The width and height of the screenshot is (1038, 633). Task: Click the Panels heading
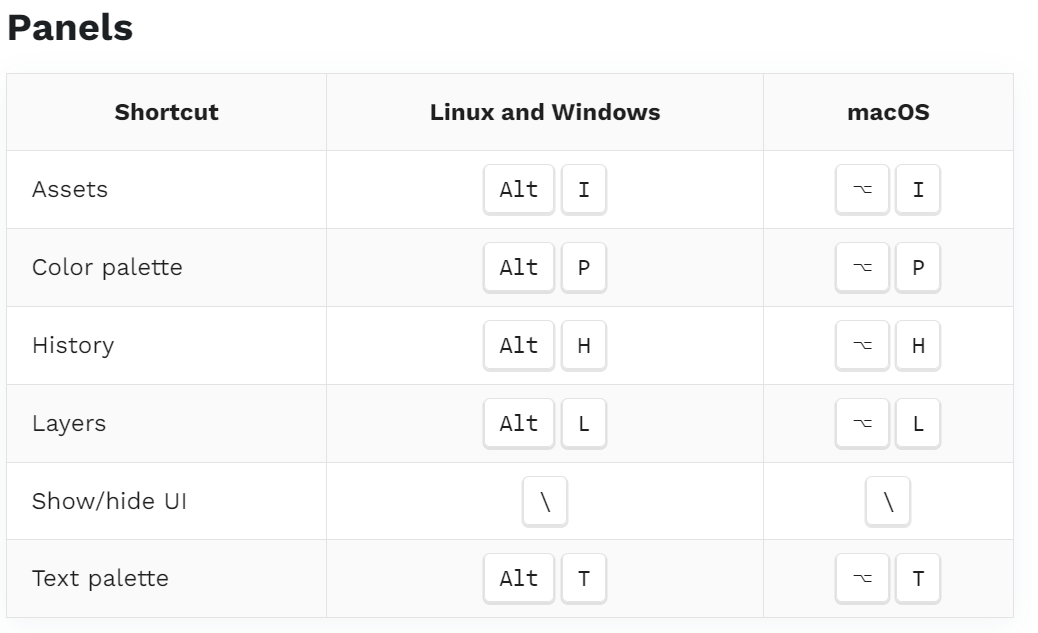[x=70, y=28]
